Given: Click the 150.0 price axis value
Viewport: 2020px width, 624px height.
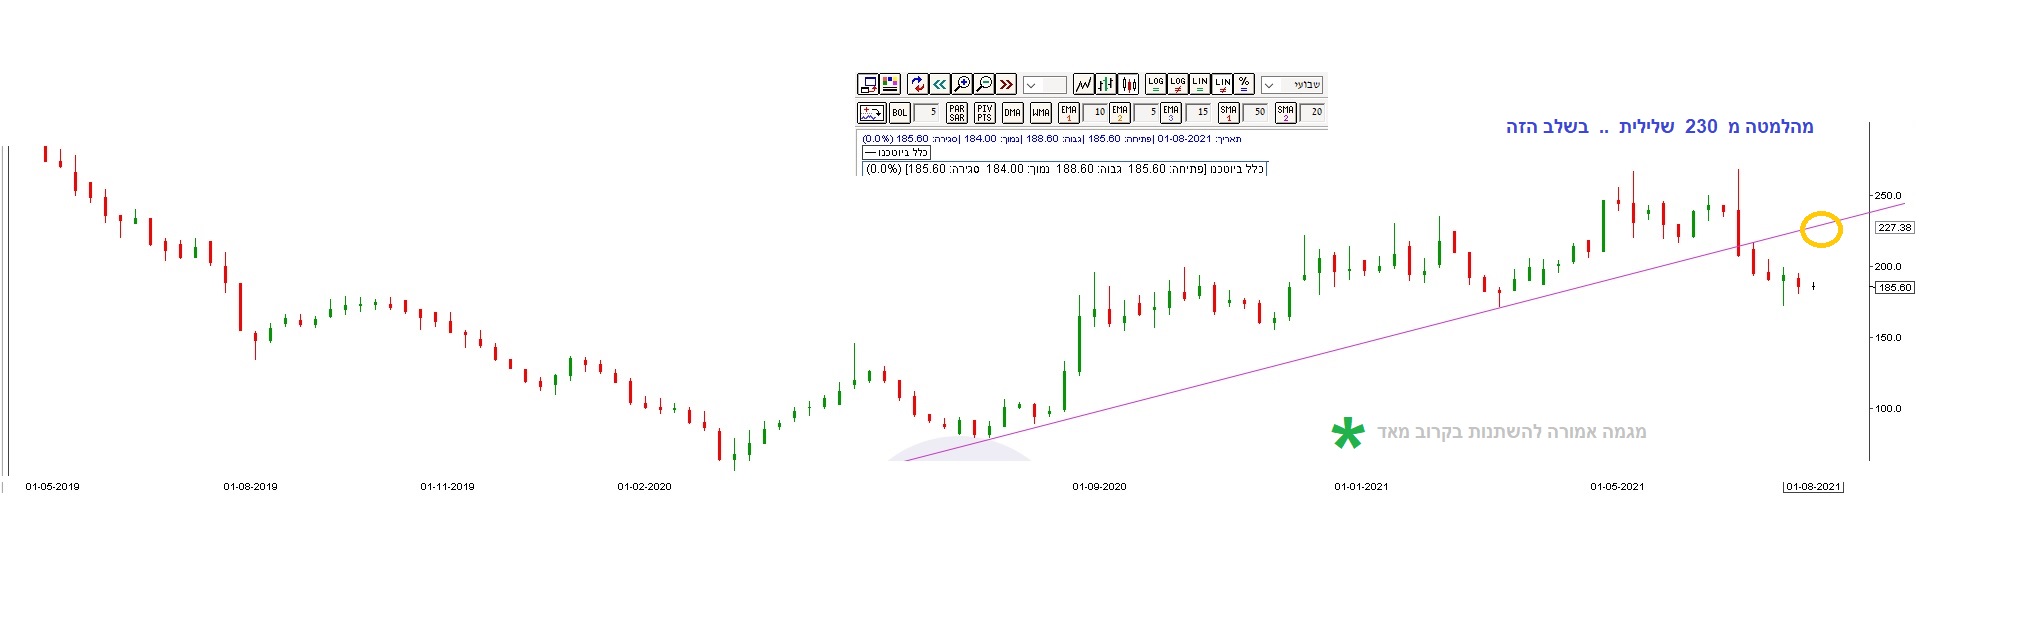Looking at the screenshot, I should pos(1888,338).
